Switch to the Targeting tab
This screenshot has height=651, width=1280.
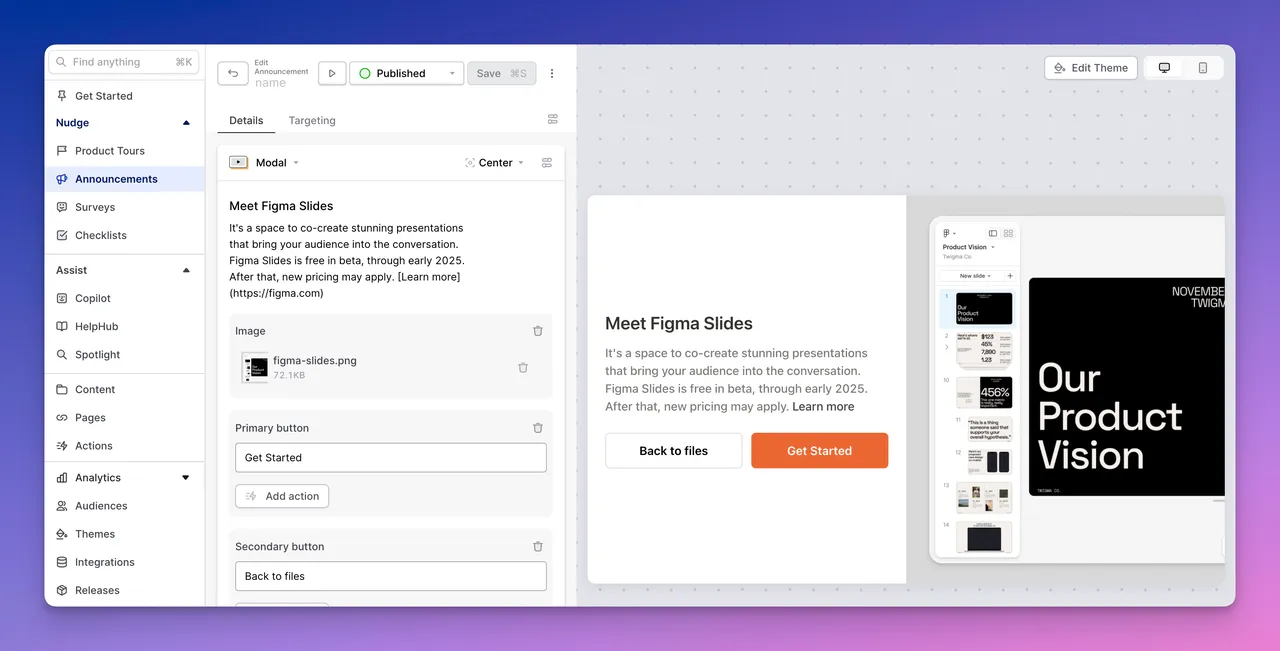[312, 120]
